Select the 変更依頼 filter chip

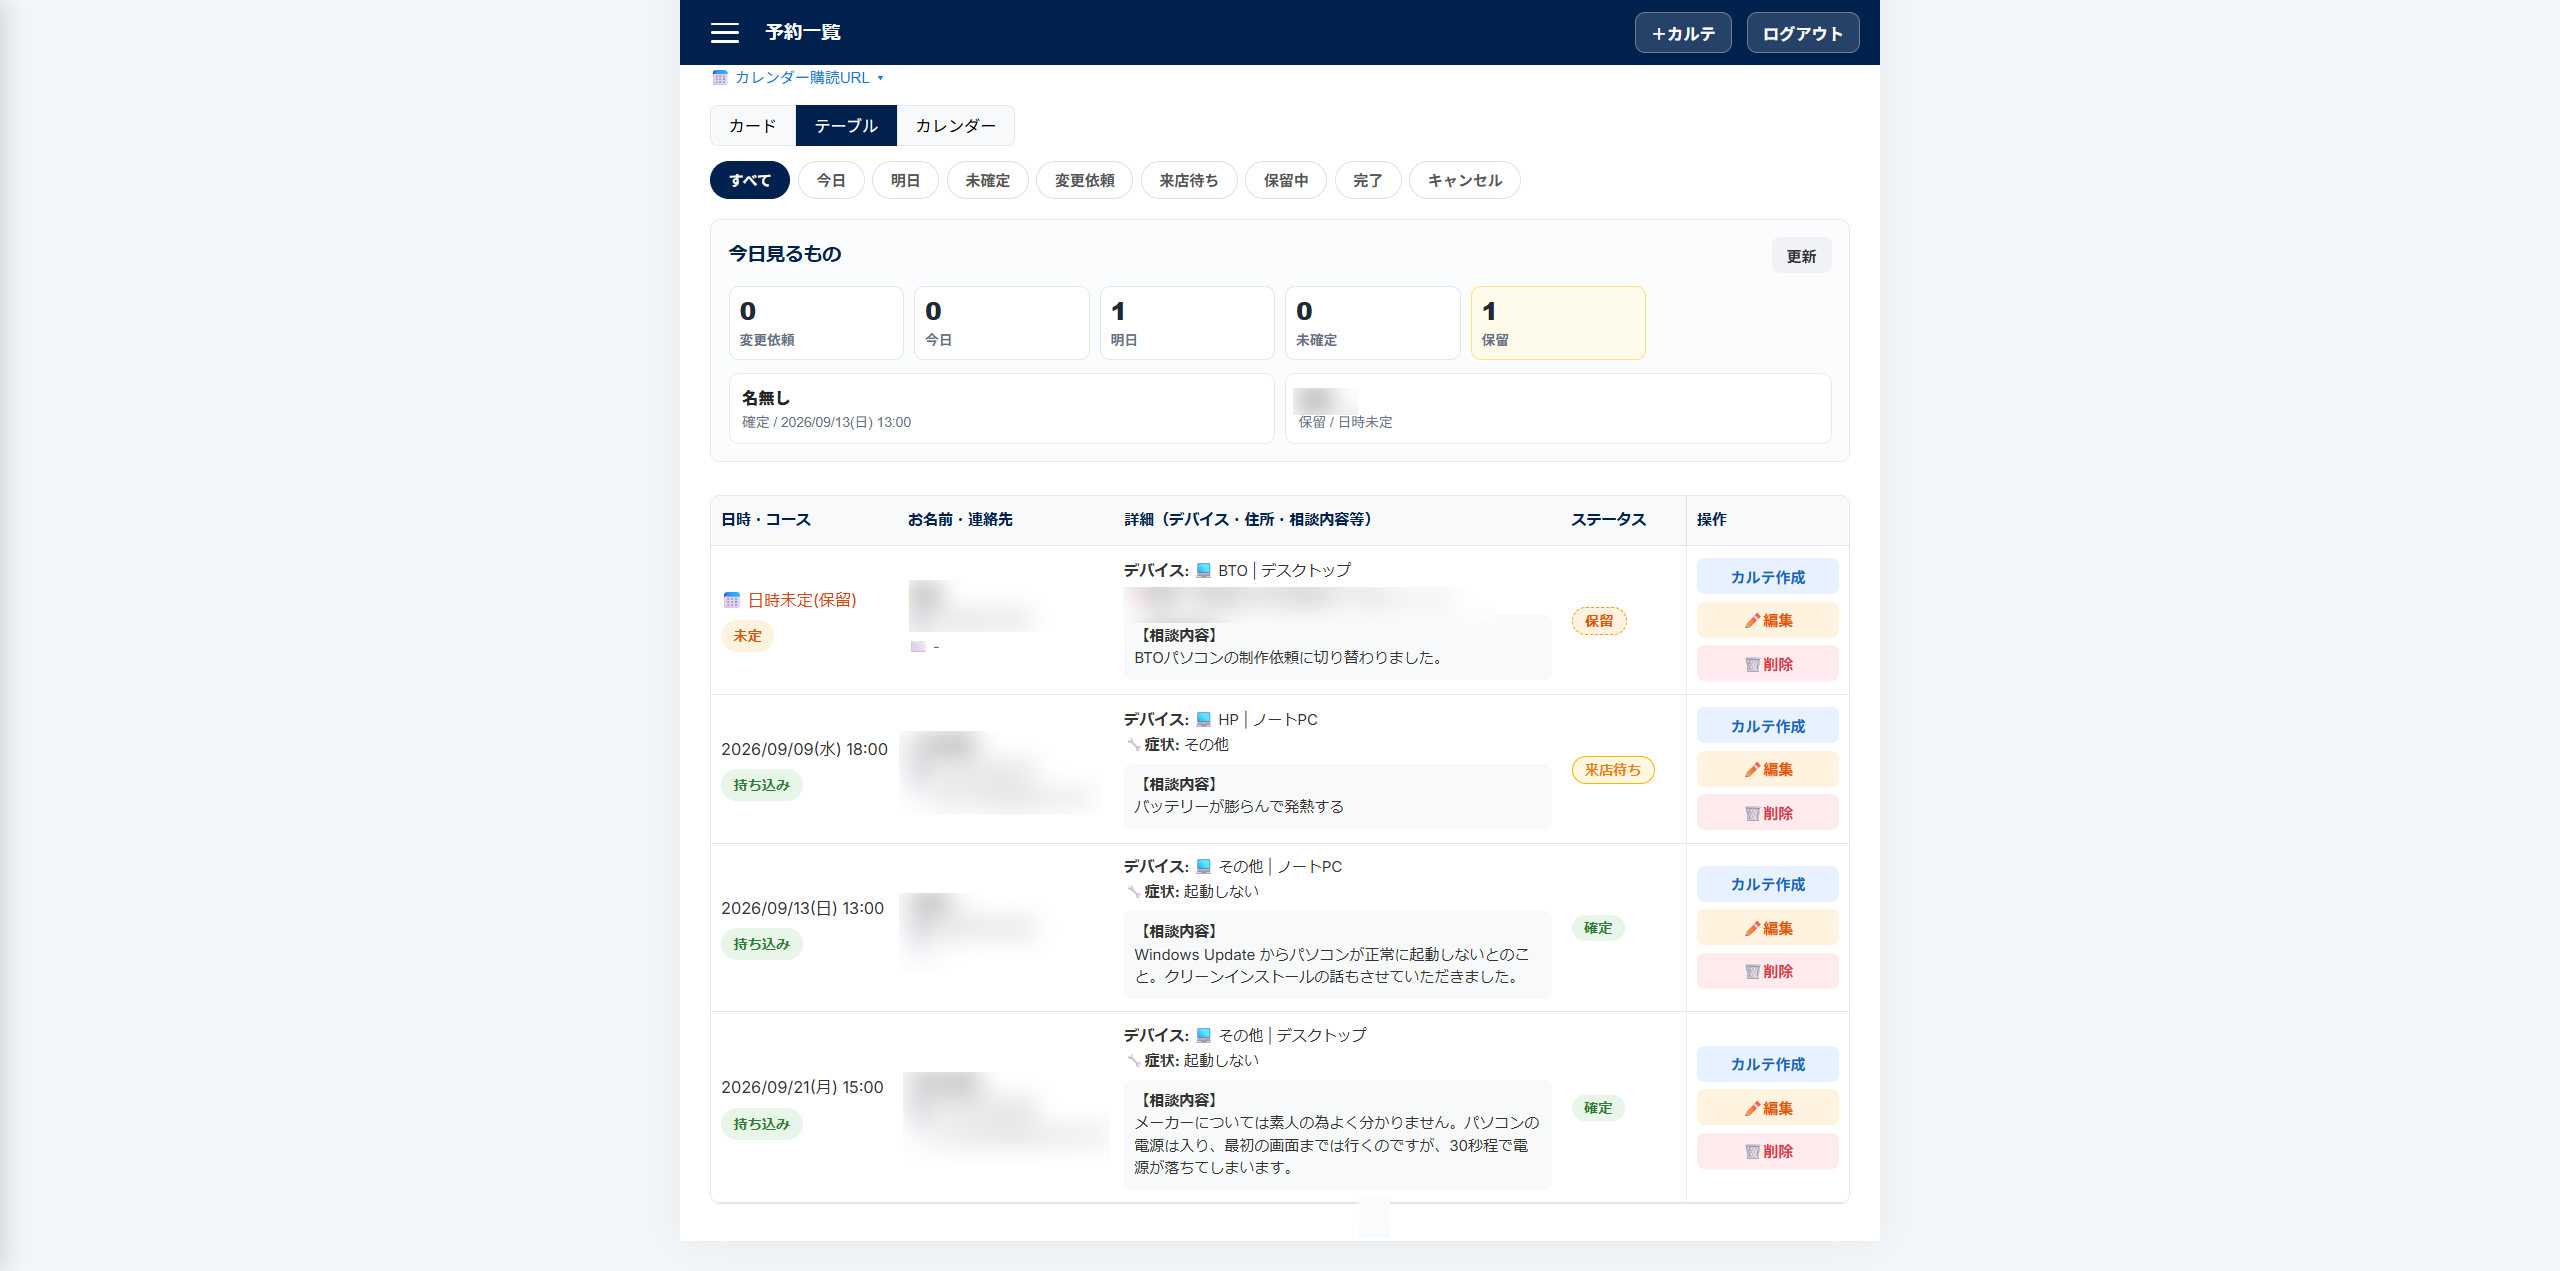click(x=1084, y=180)
